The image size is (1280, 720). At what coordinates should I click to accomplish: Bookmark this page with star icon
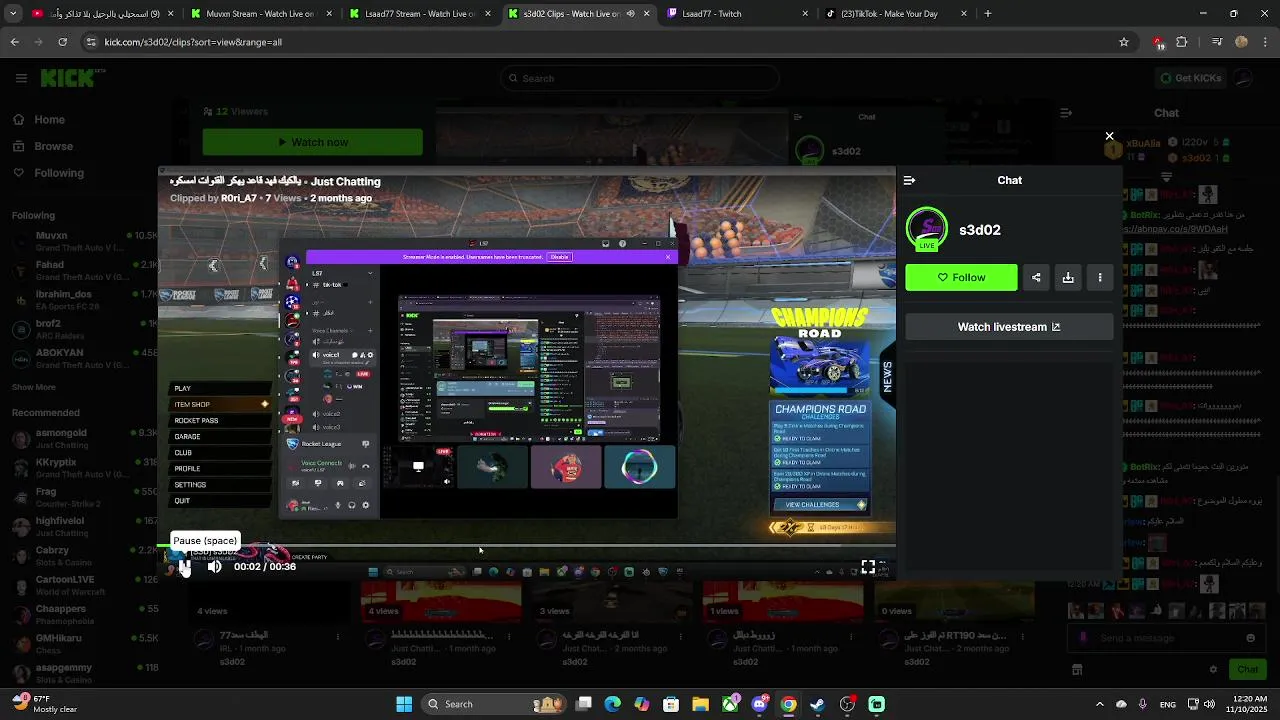(1124, 42)
